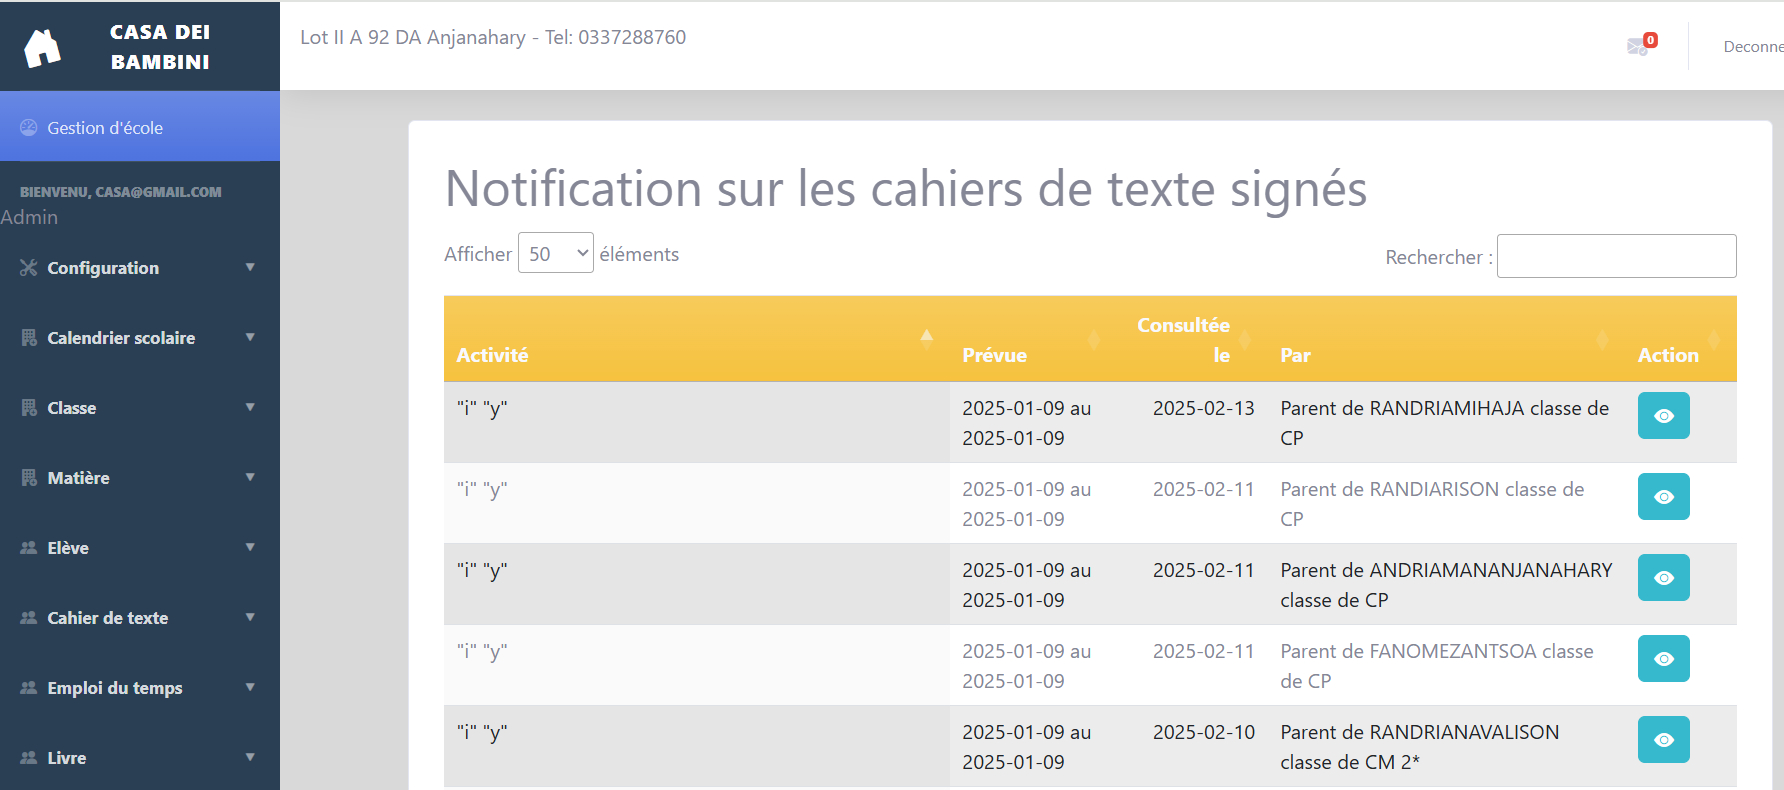Click the Consultée le column to sort
The width and height of the screenshot is (1784, 790).
point(1184,339)
